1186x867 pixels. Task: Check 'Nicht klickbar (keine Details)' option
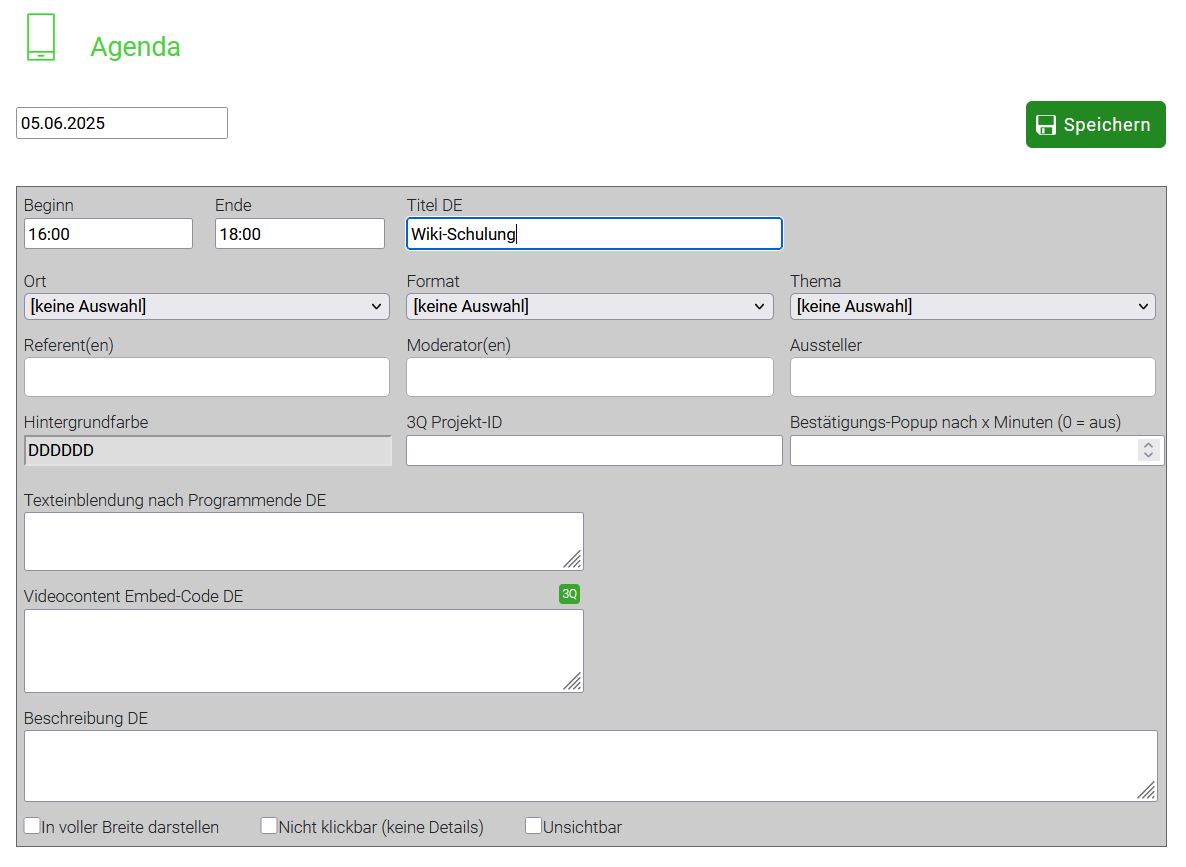(269, 826)
